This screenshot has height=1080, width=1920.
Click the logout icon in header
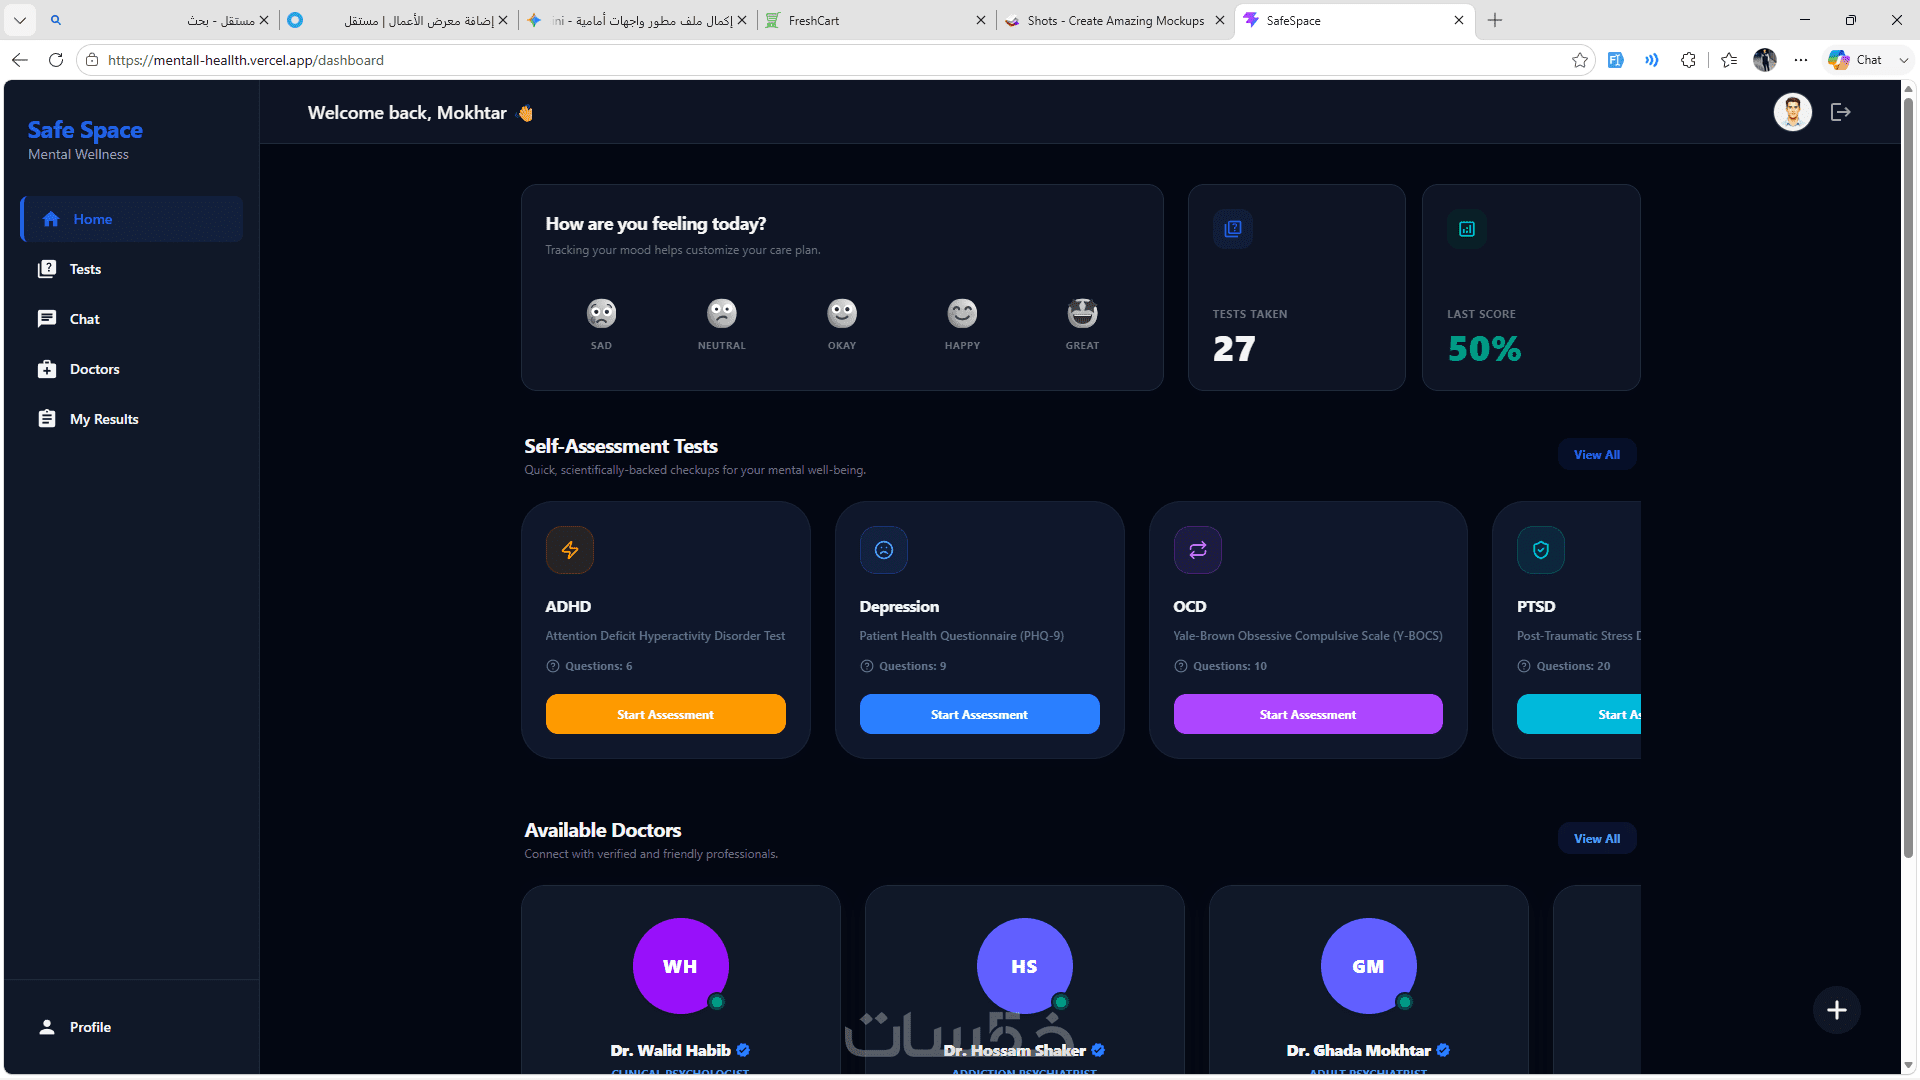pyautogui.click(x=1841, y=112)
